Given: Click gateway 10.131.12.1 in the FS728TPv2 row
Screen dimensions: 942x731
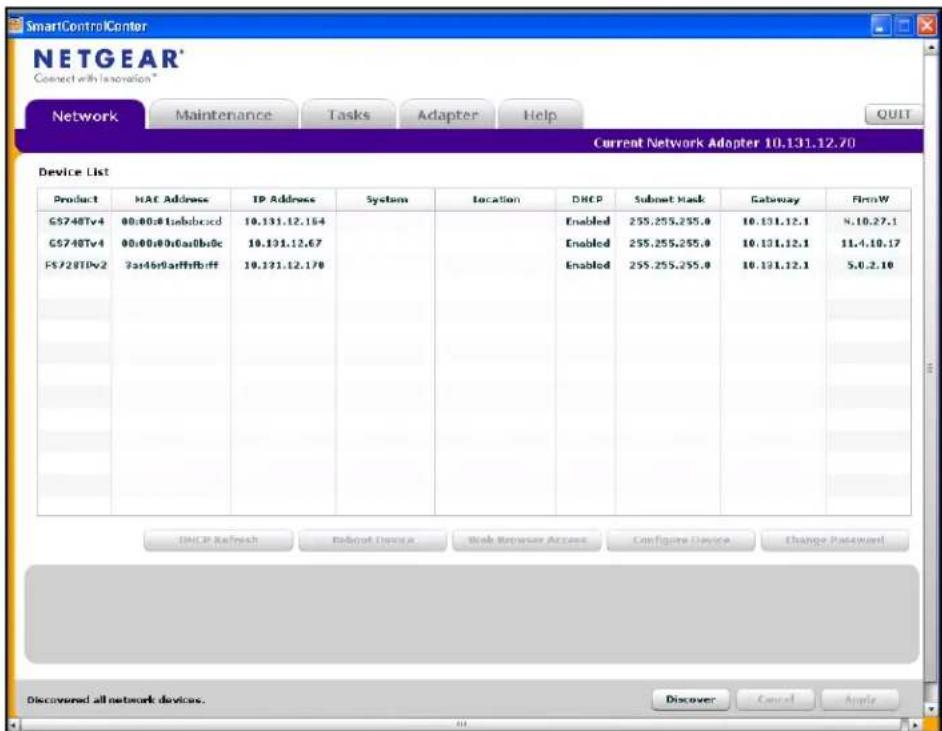Looking at the screenshot, I should (776, 265).
